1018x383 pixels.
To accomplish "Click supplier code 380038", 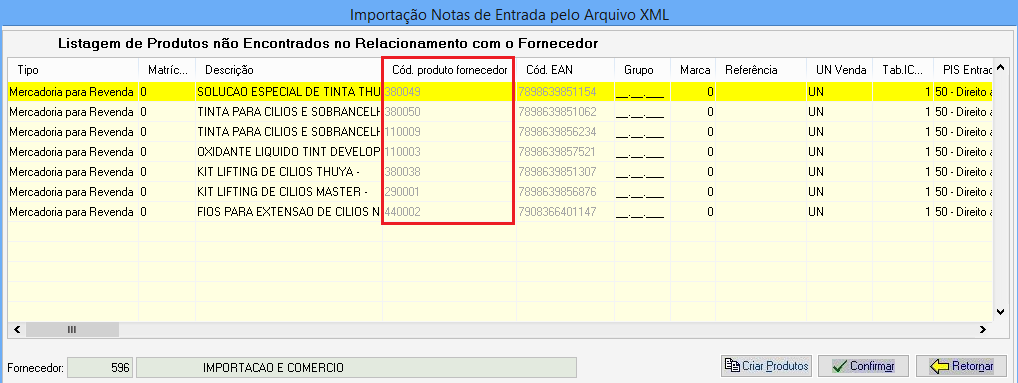I will (x=403, y=172).
